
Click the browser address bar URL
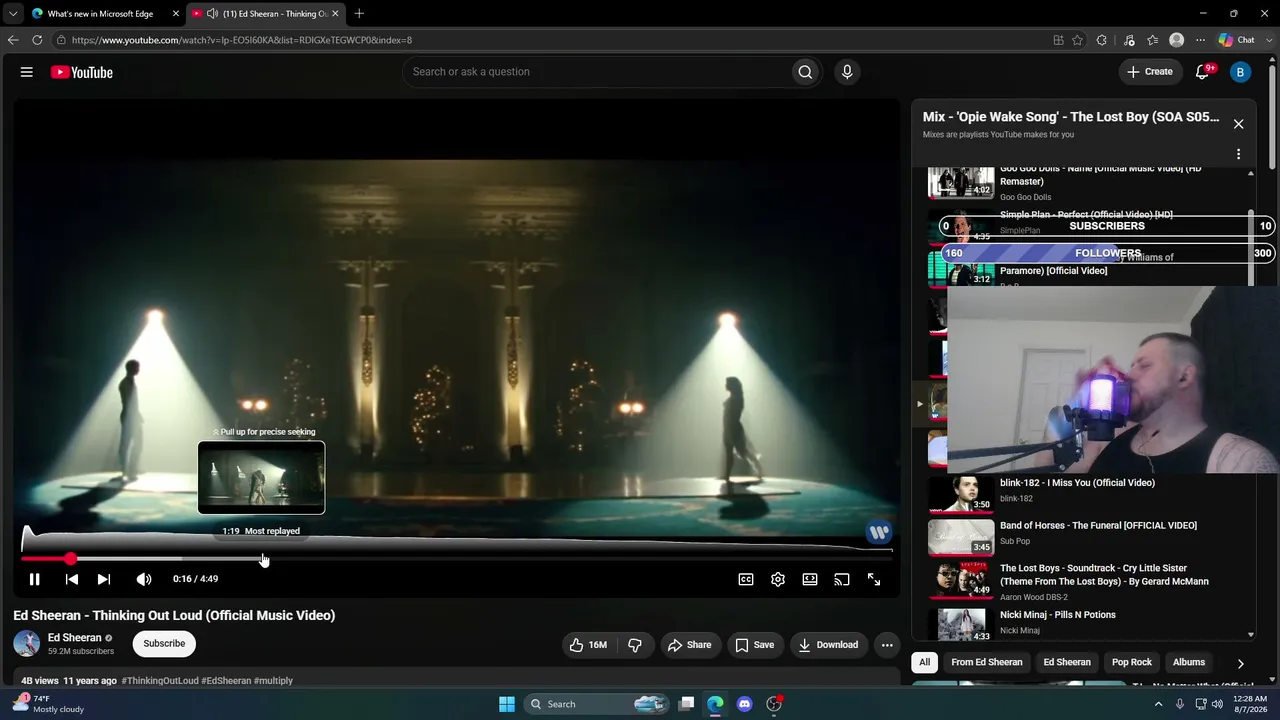coord(242,40)
